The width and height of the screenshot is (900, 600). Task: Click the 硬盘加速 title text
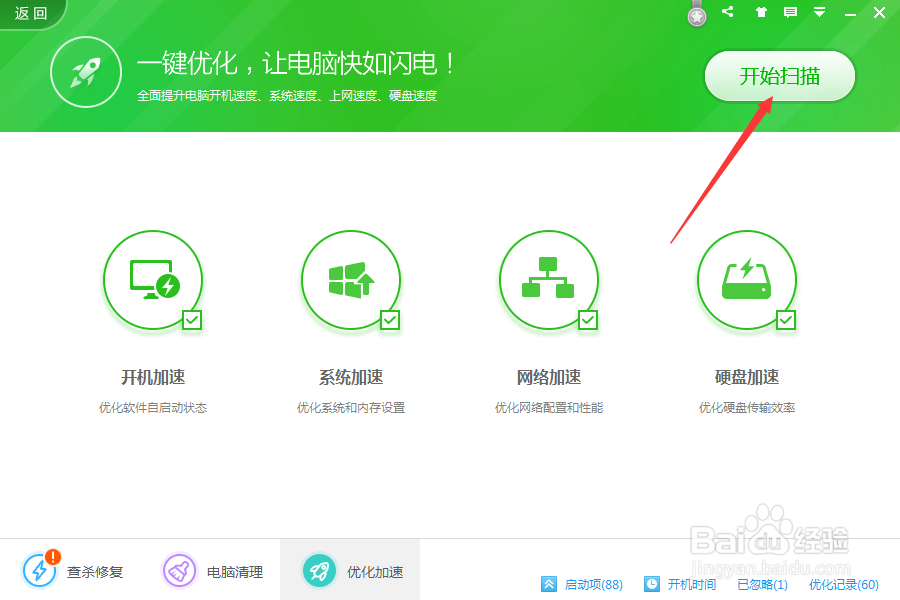point(747,377)
